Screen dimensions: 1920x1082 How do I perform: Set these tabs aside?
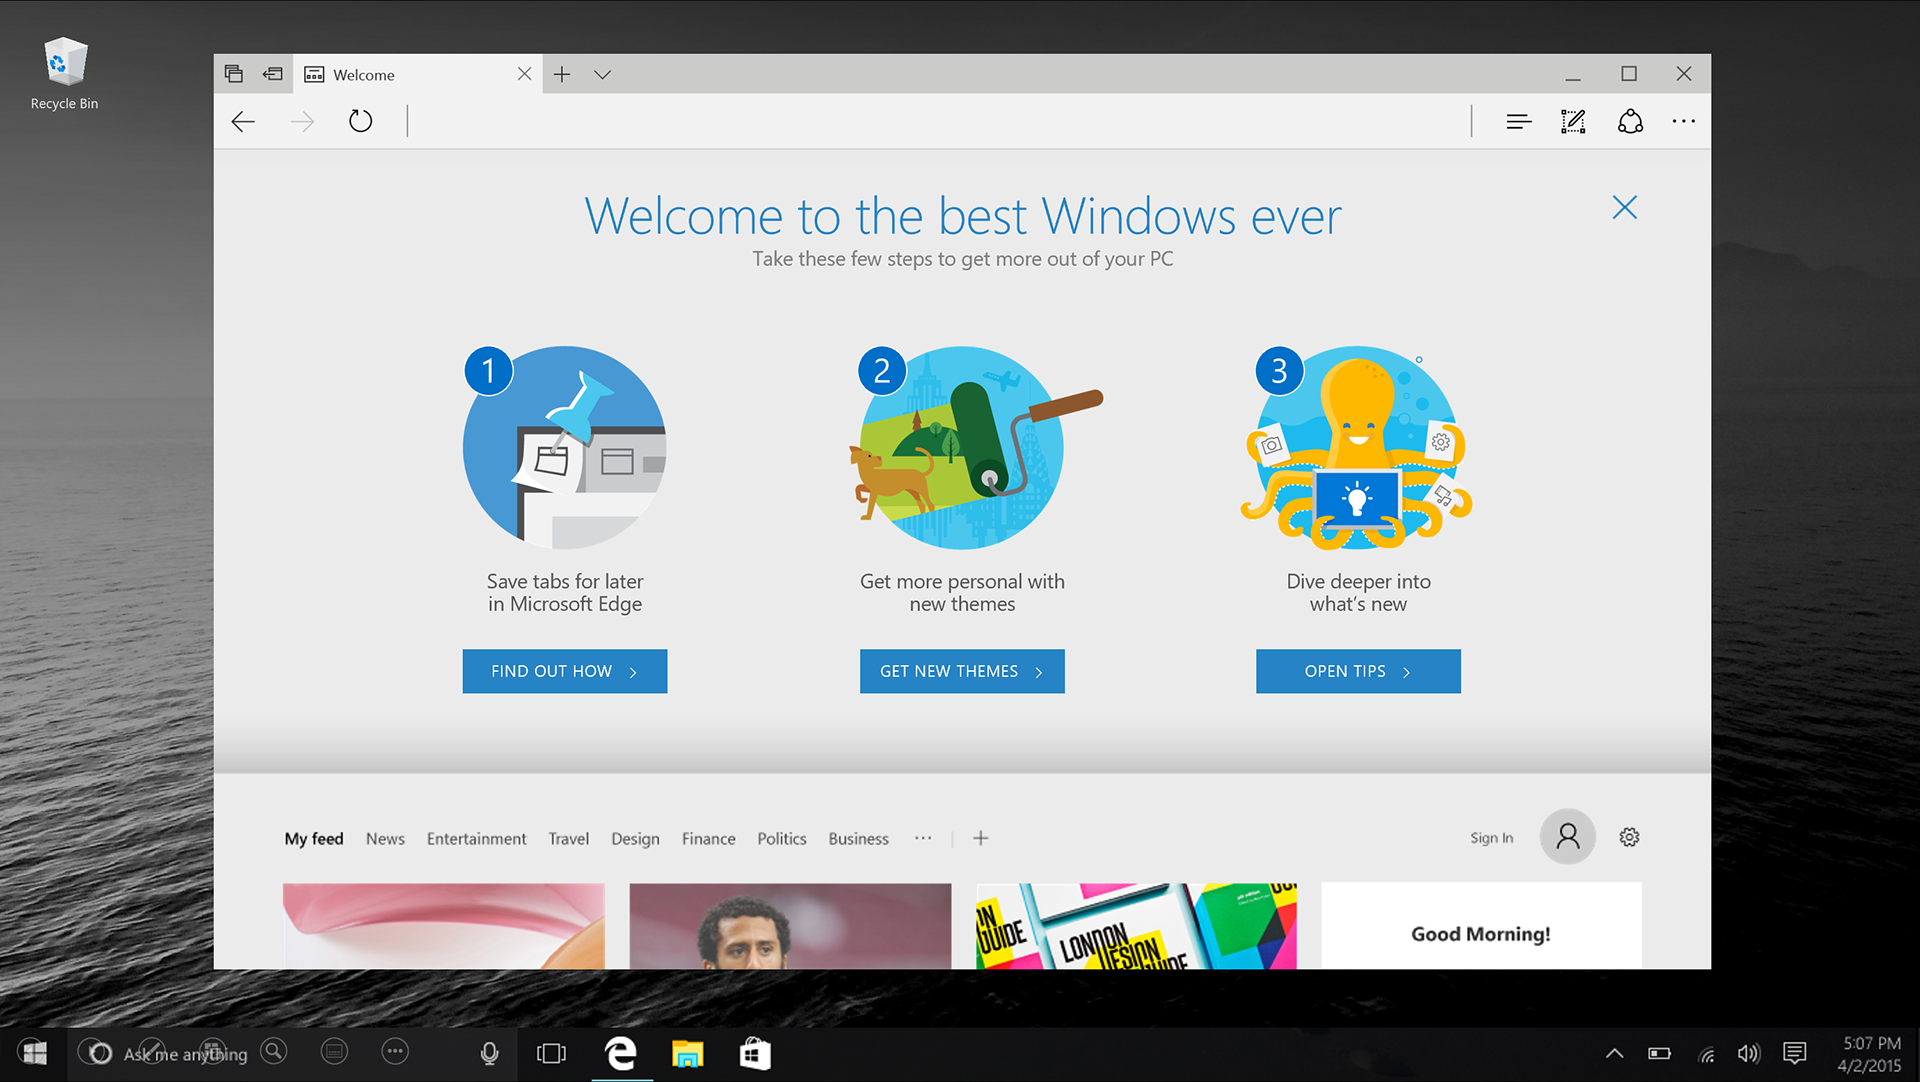(x=273, y=74)
